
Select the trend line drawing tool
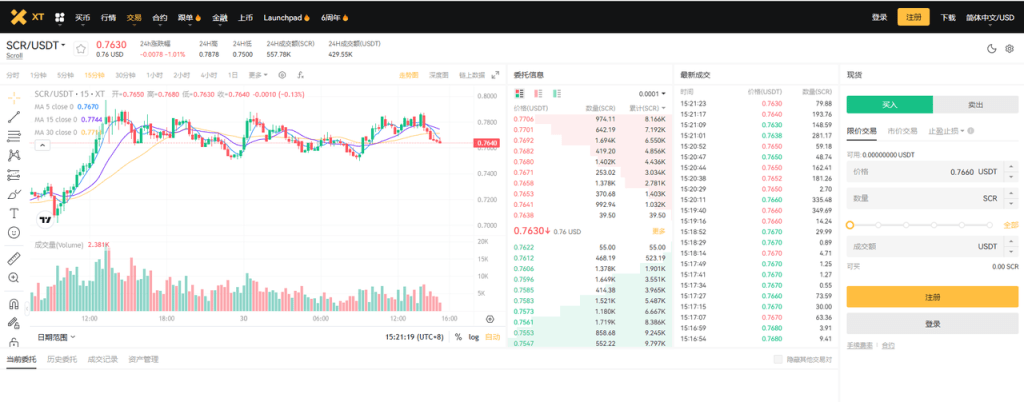pos(14,117)
